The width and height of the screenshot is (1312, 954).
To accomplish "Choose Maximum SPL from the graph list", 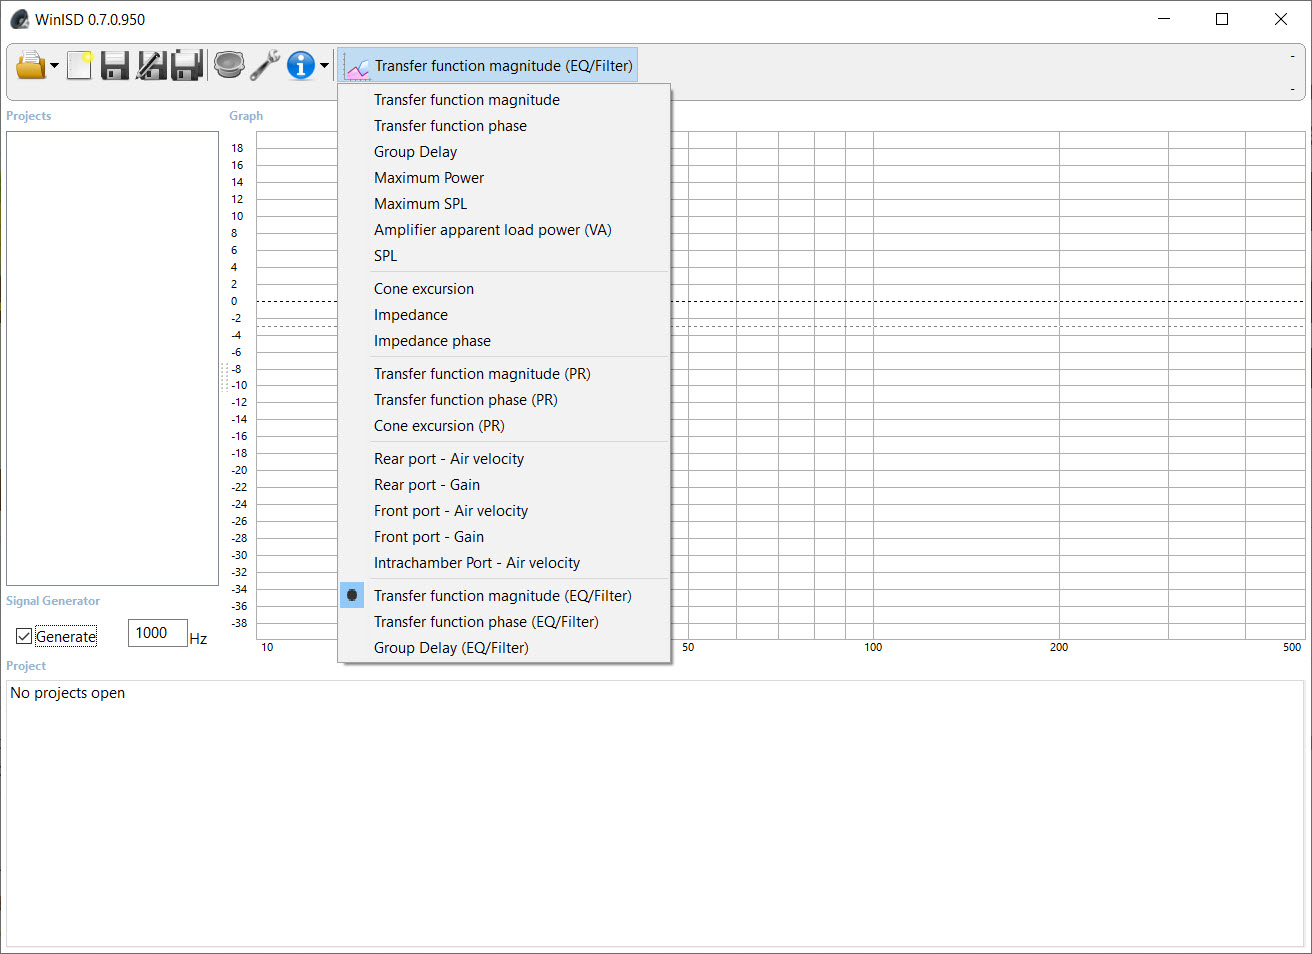I will 420,204.
